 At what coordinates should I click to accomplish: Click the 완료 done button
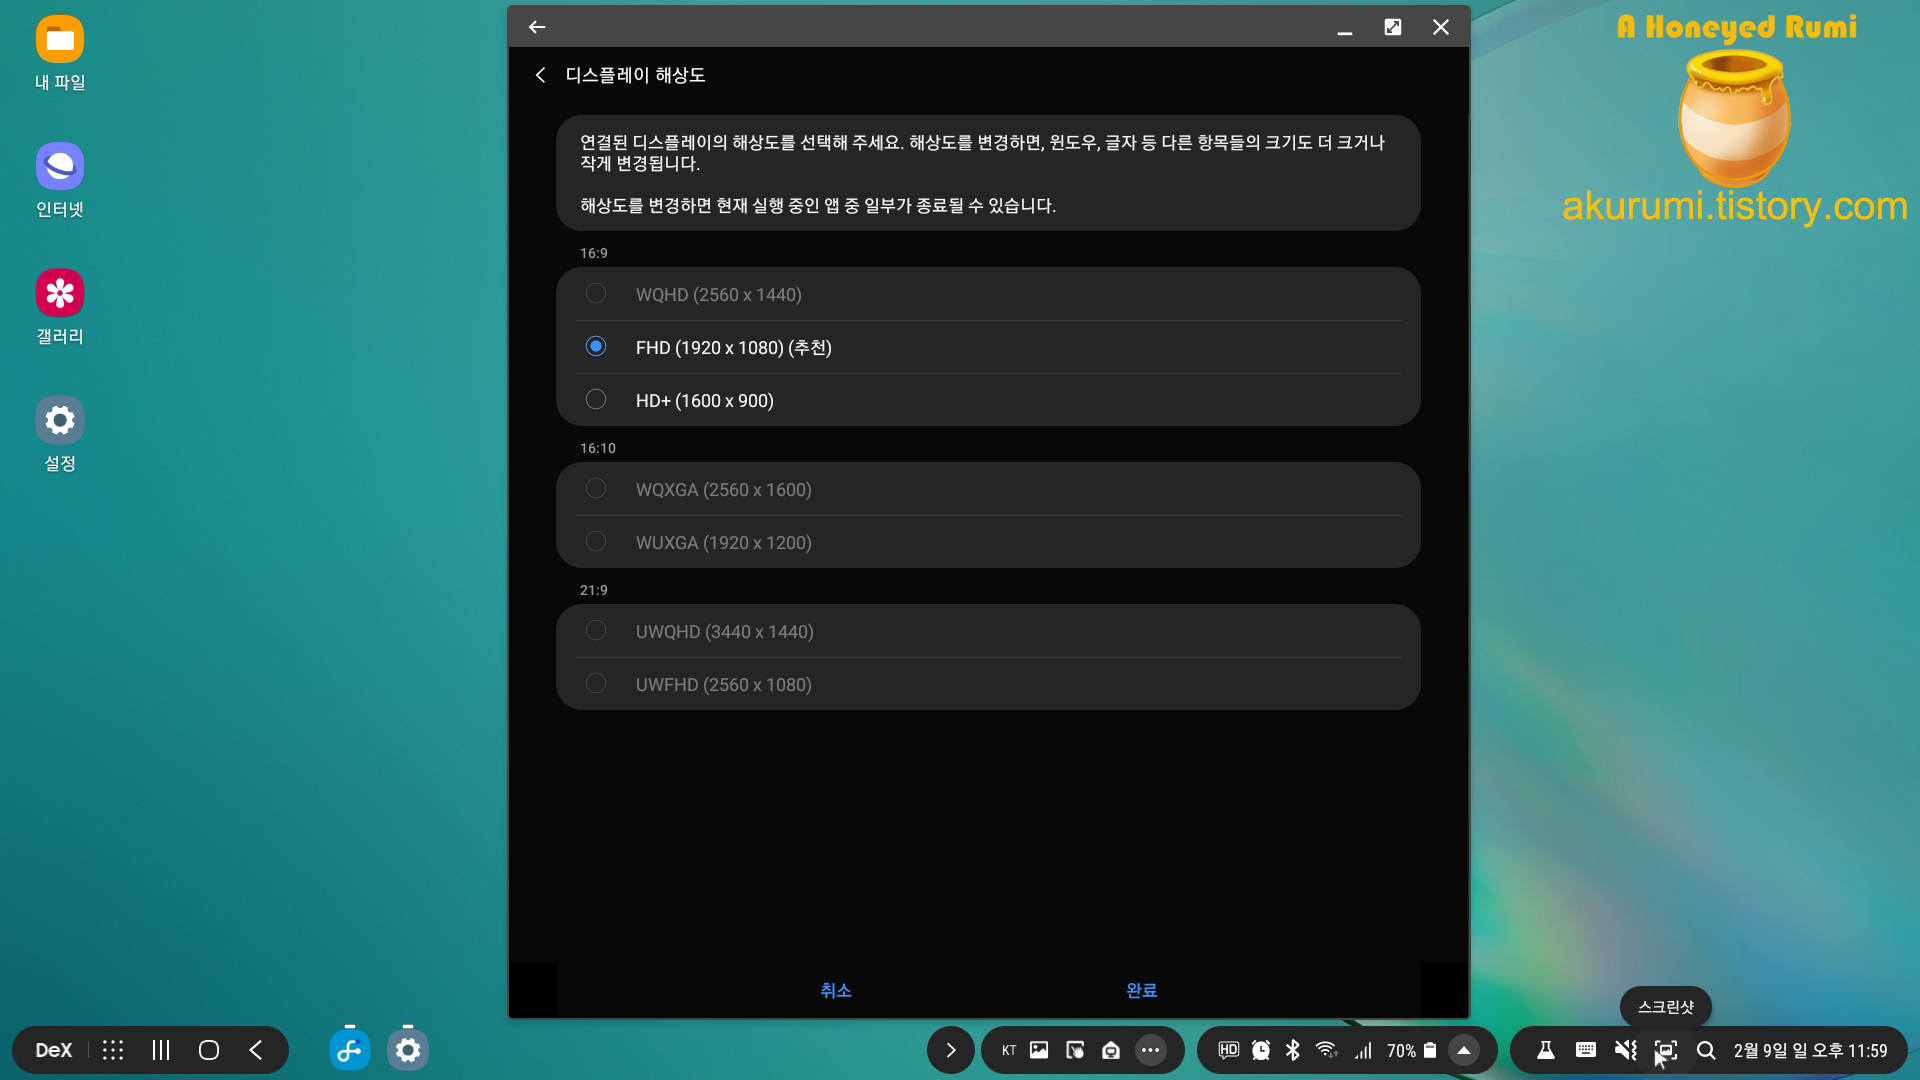click(x=1141, y=990)
